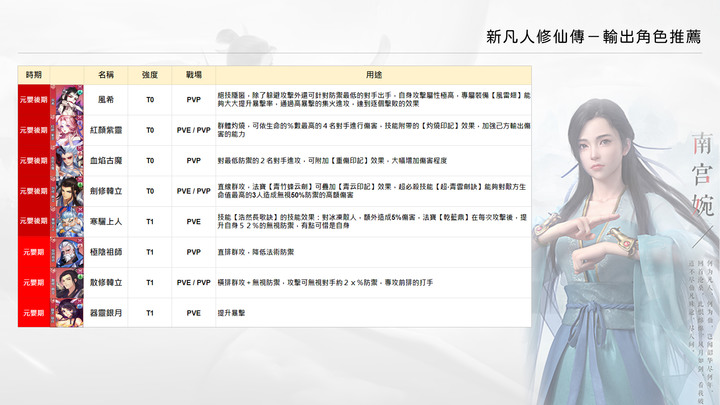Click the PVE cell in 器靈銀月 row

coord(193,313)
